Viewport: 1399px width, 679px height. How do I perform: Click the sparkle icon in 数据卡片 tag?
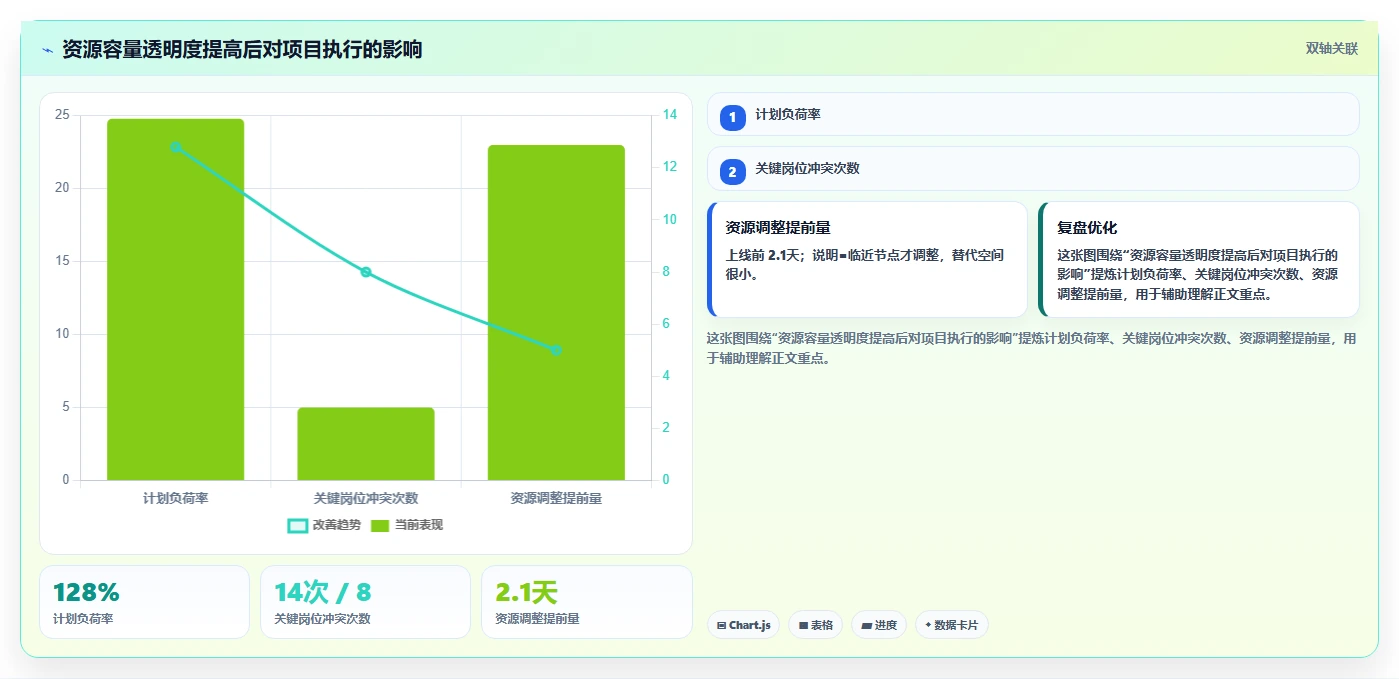(928, 626)
